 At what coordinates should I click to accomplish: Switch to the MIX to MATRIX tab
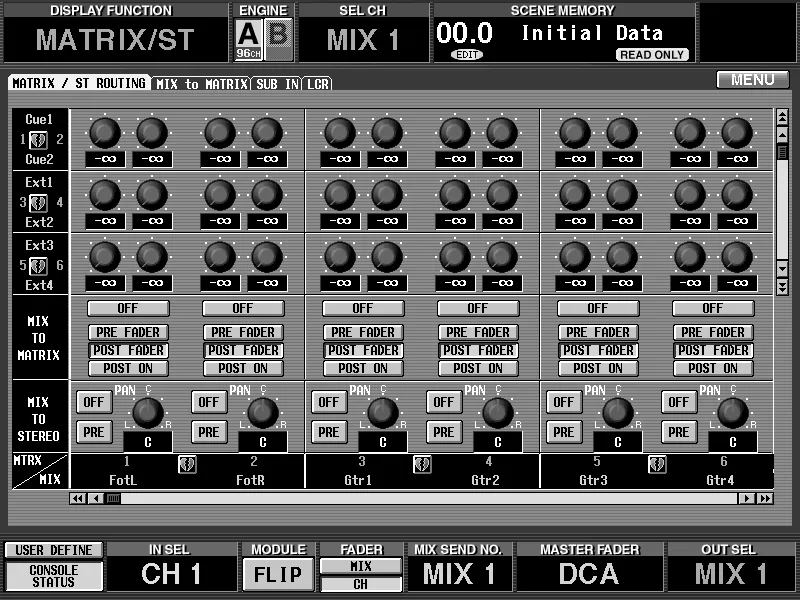202,84
